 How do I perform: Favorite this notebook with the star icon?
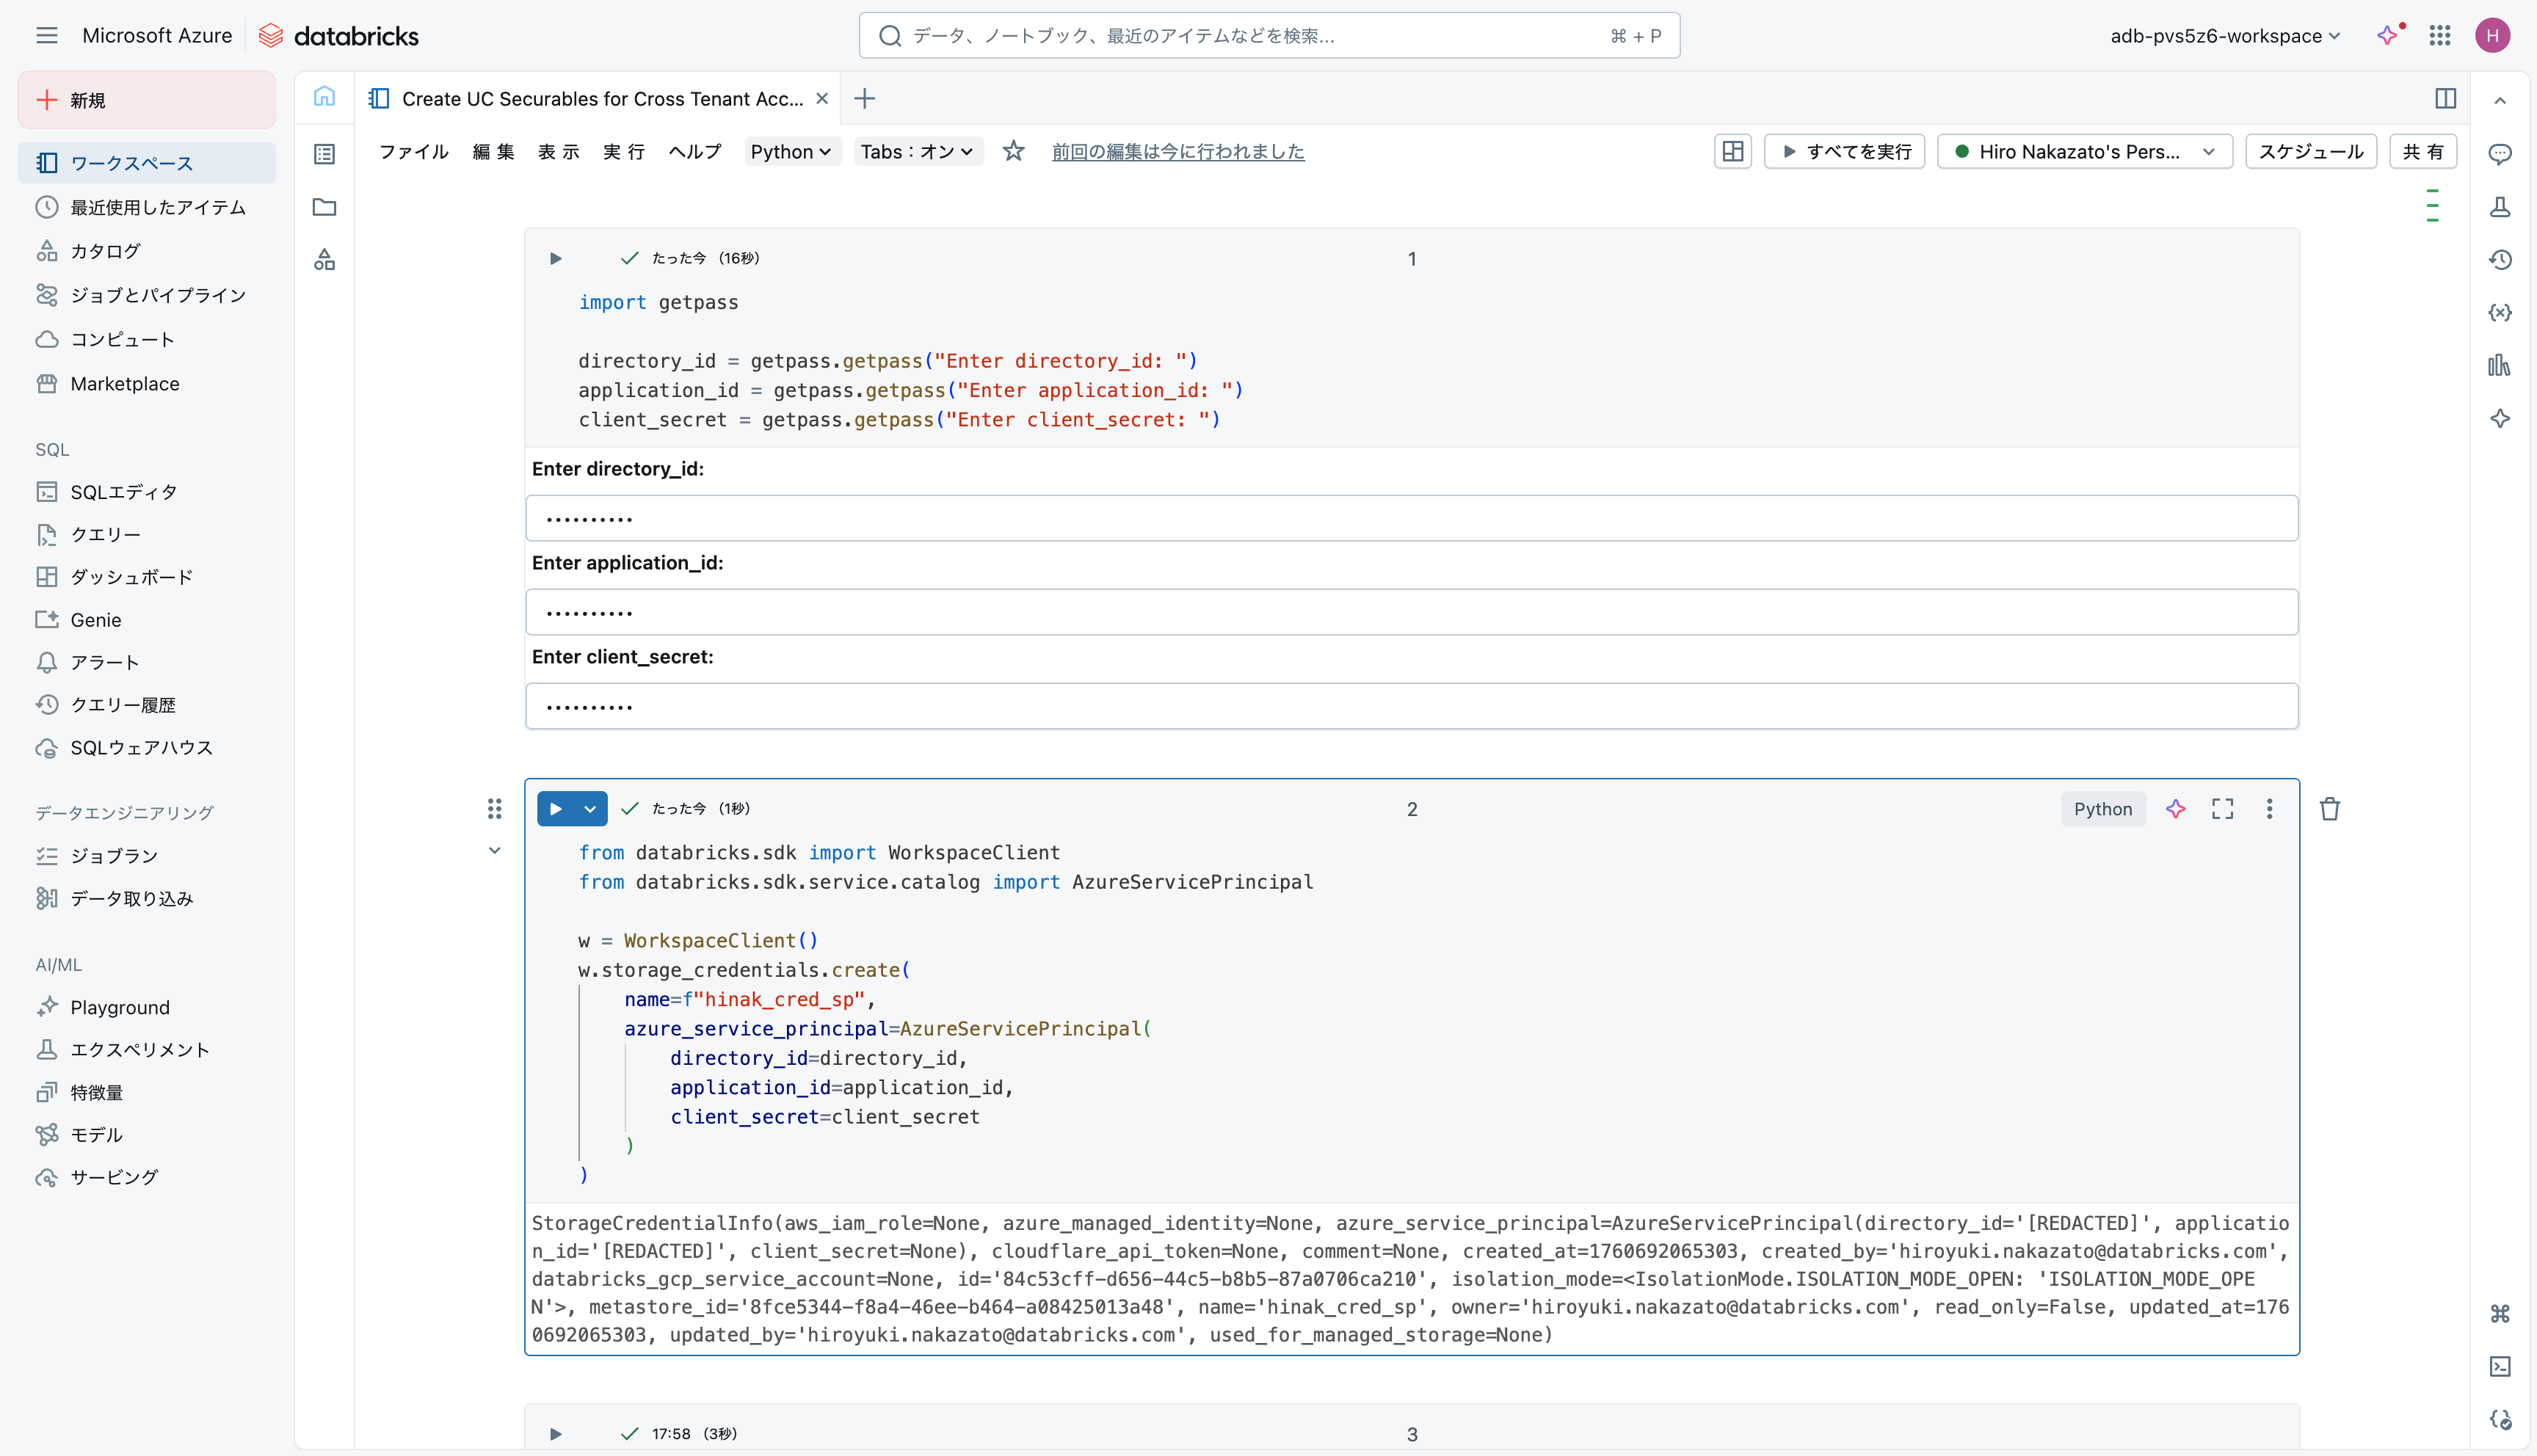(x=1013, y=152)
